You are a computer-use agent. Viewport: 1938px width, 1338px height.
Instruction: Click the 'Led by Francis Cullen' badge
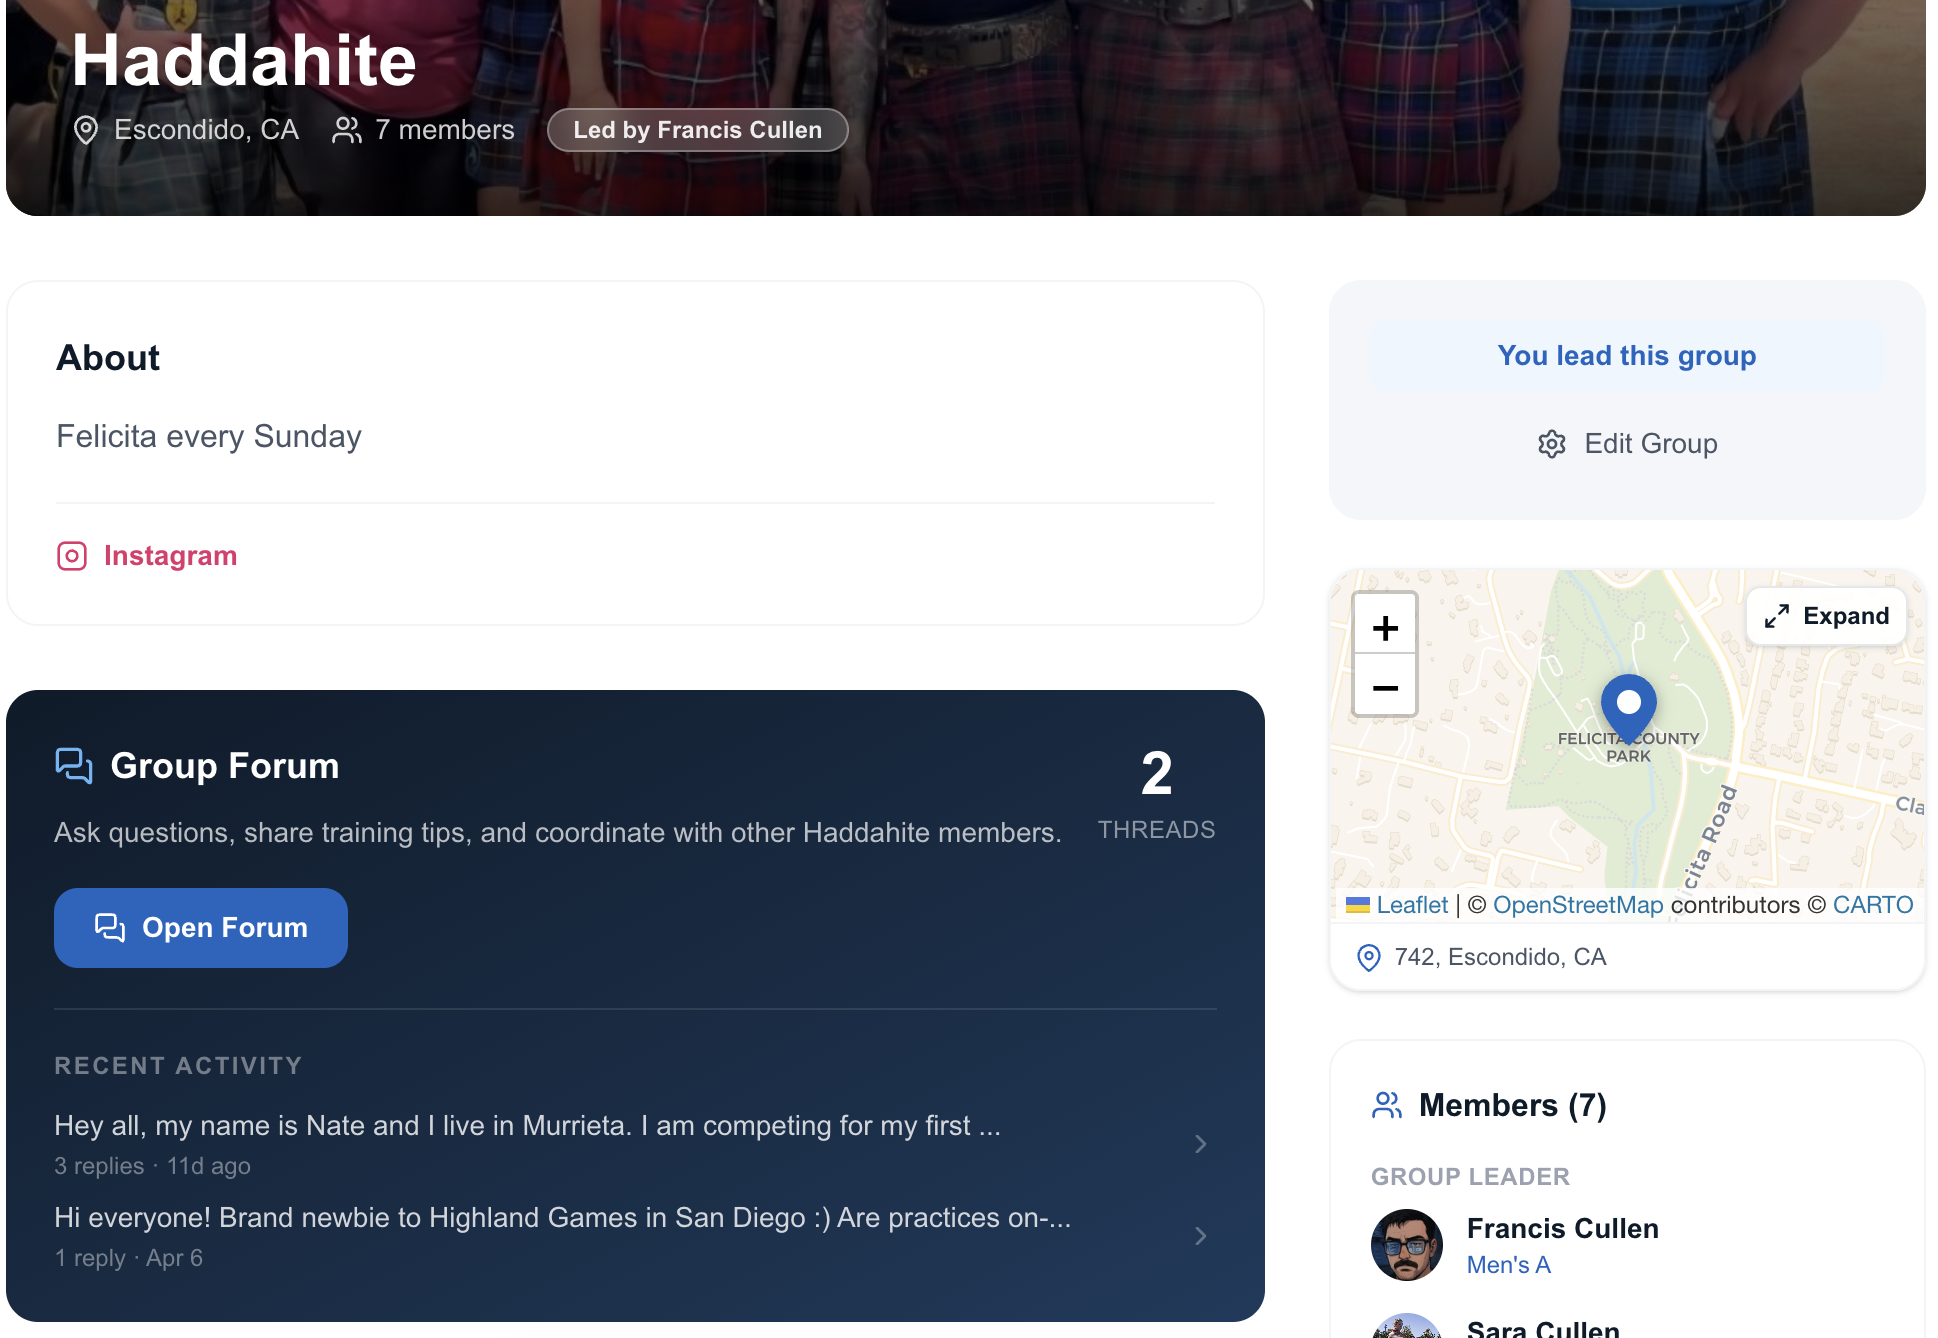click(698, 130)
